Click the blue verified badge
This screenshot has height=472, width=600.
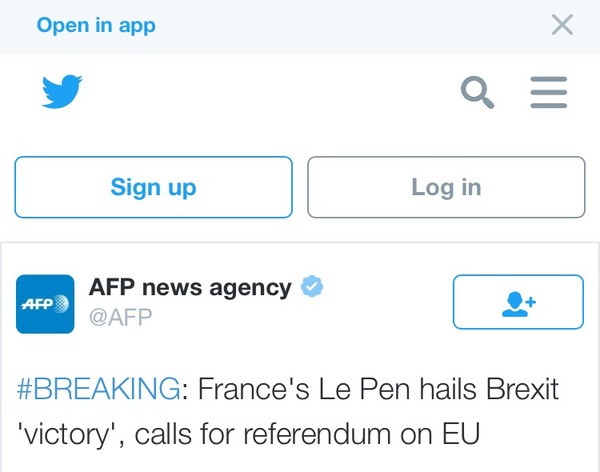tap(313, 288)
